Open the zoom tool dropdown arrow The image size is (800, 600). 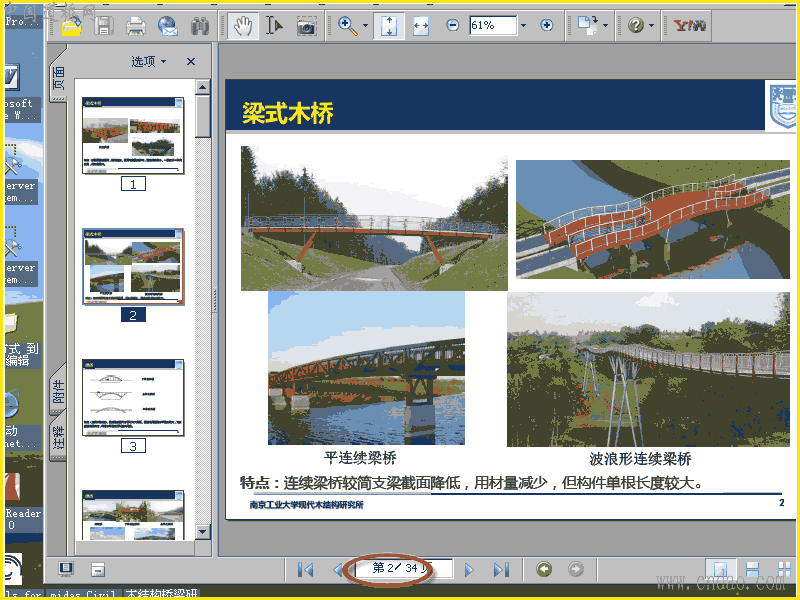365,25
